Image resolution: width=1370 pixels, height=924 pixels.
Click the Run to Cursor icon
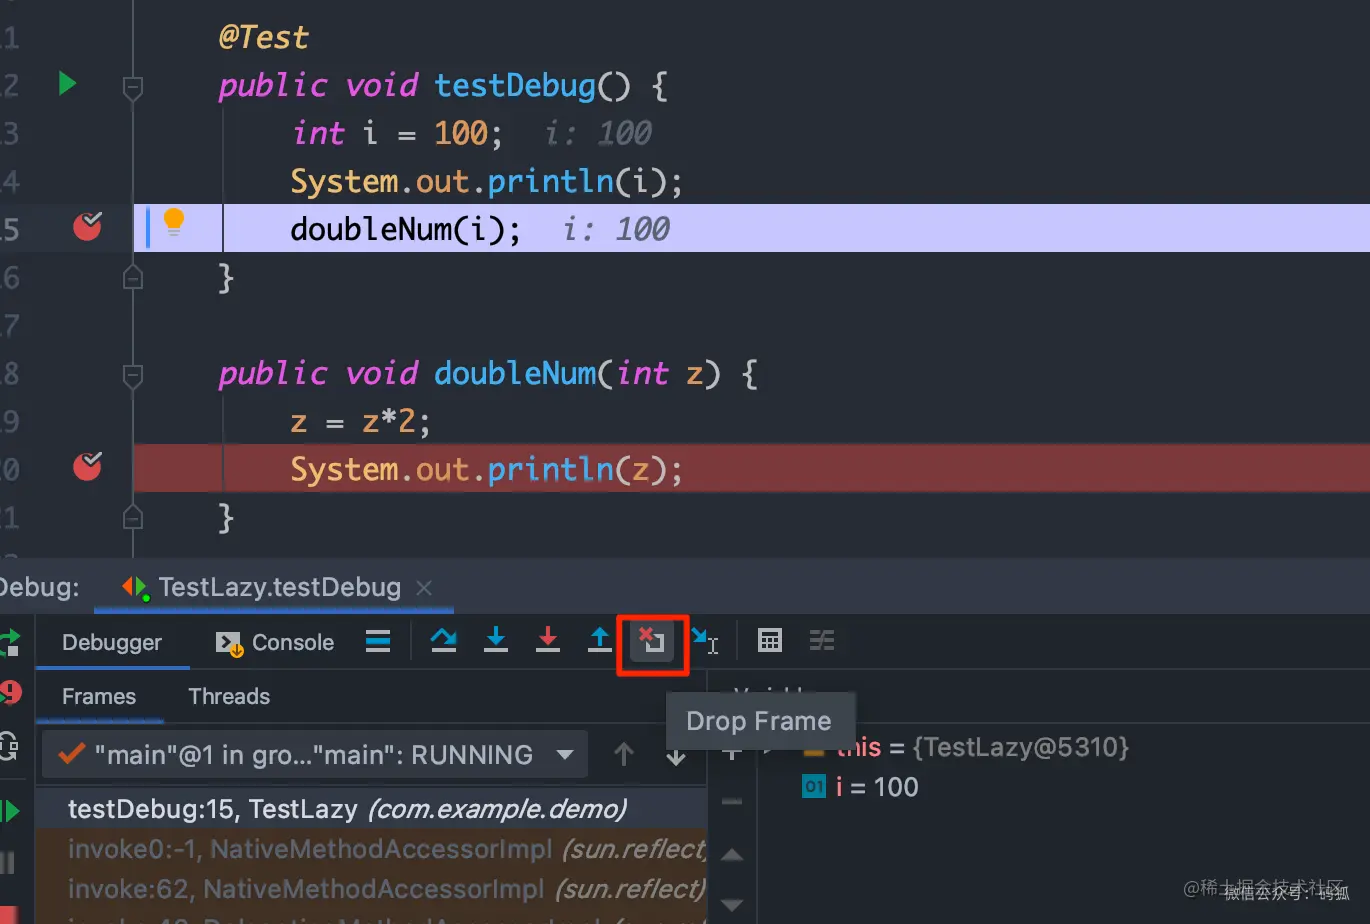pyautogui.click(x=705, y=640)
